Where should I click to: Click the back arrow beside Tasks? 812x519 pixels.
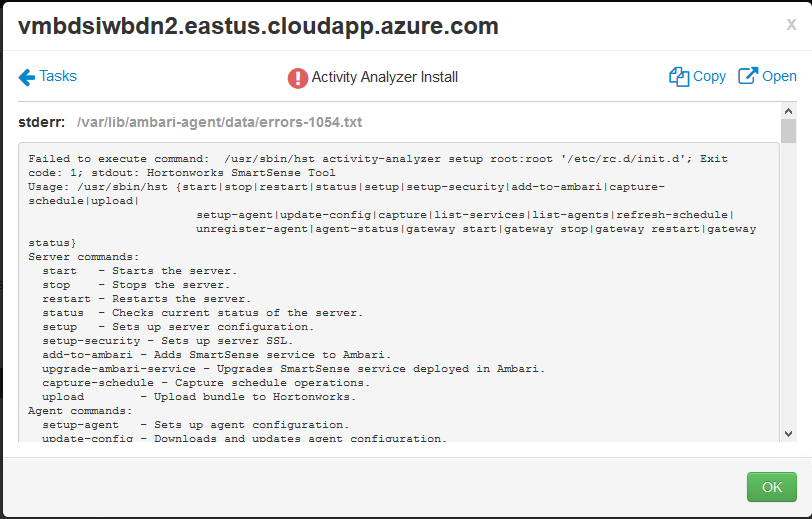26,77
